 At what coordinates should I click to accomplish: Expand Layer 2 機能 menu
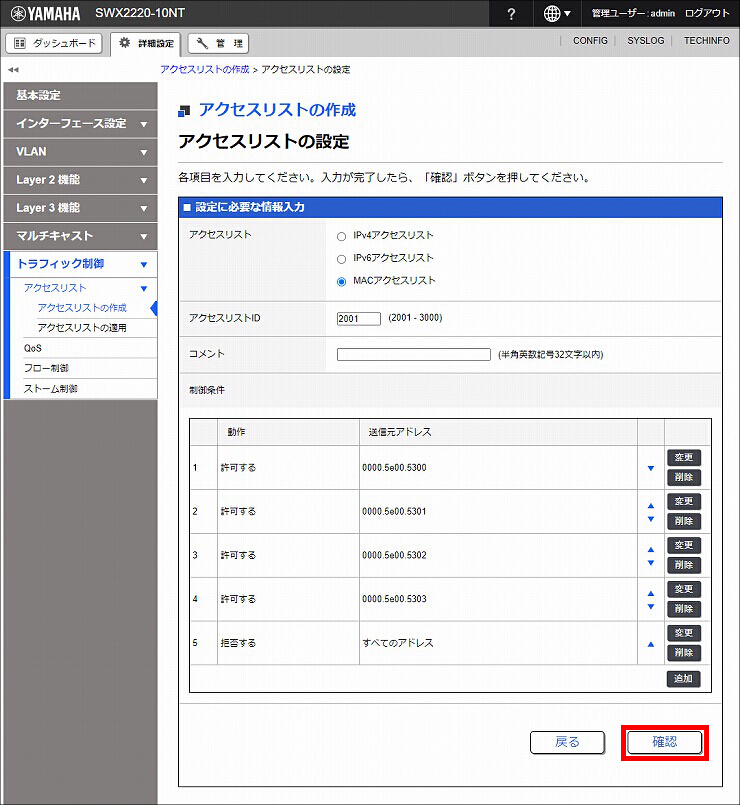(80, 180)
